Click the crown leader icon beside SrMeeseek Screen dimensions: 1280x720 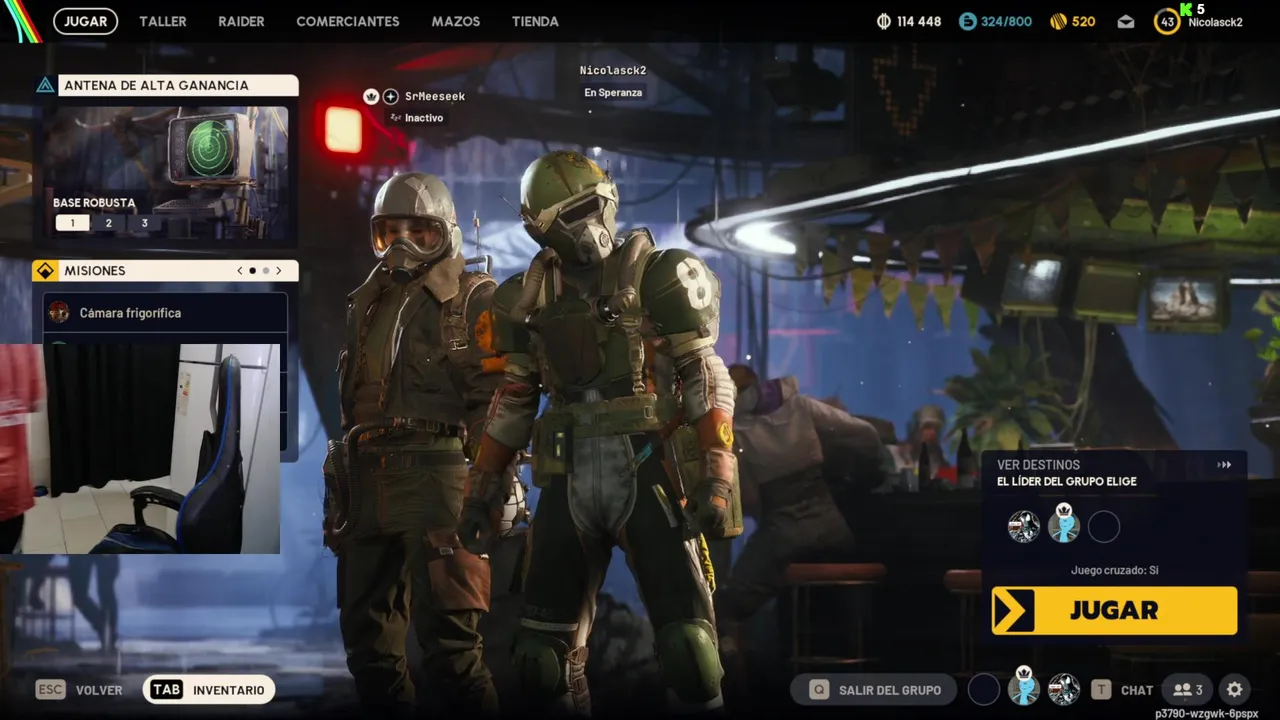(371, 97)
